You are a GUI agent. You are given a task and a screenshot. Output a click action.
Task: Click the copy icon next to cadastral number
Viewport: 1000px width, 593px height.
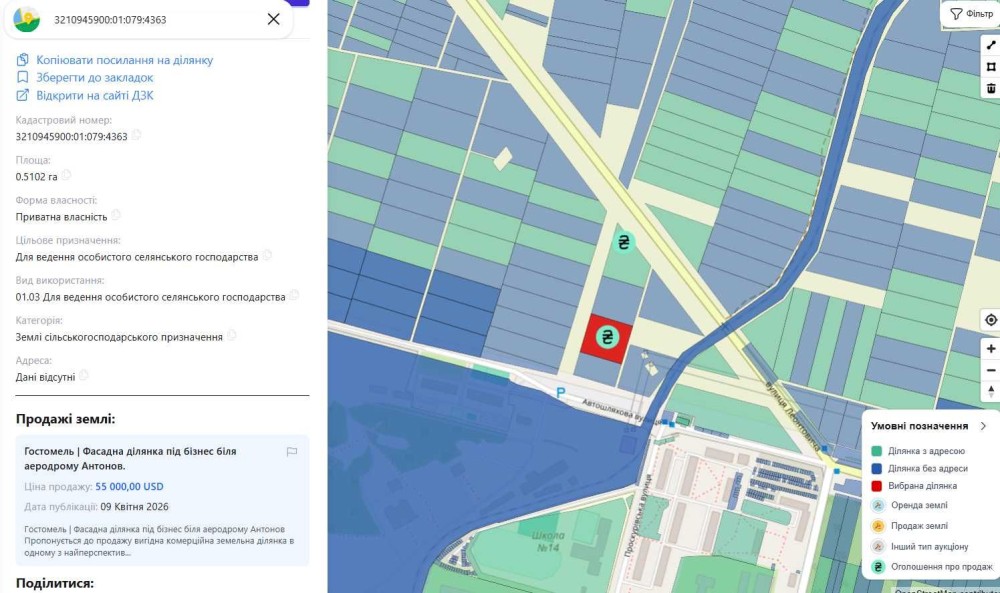[136, 135]
